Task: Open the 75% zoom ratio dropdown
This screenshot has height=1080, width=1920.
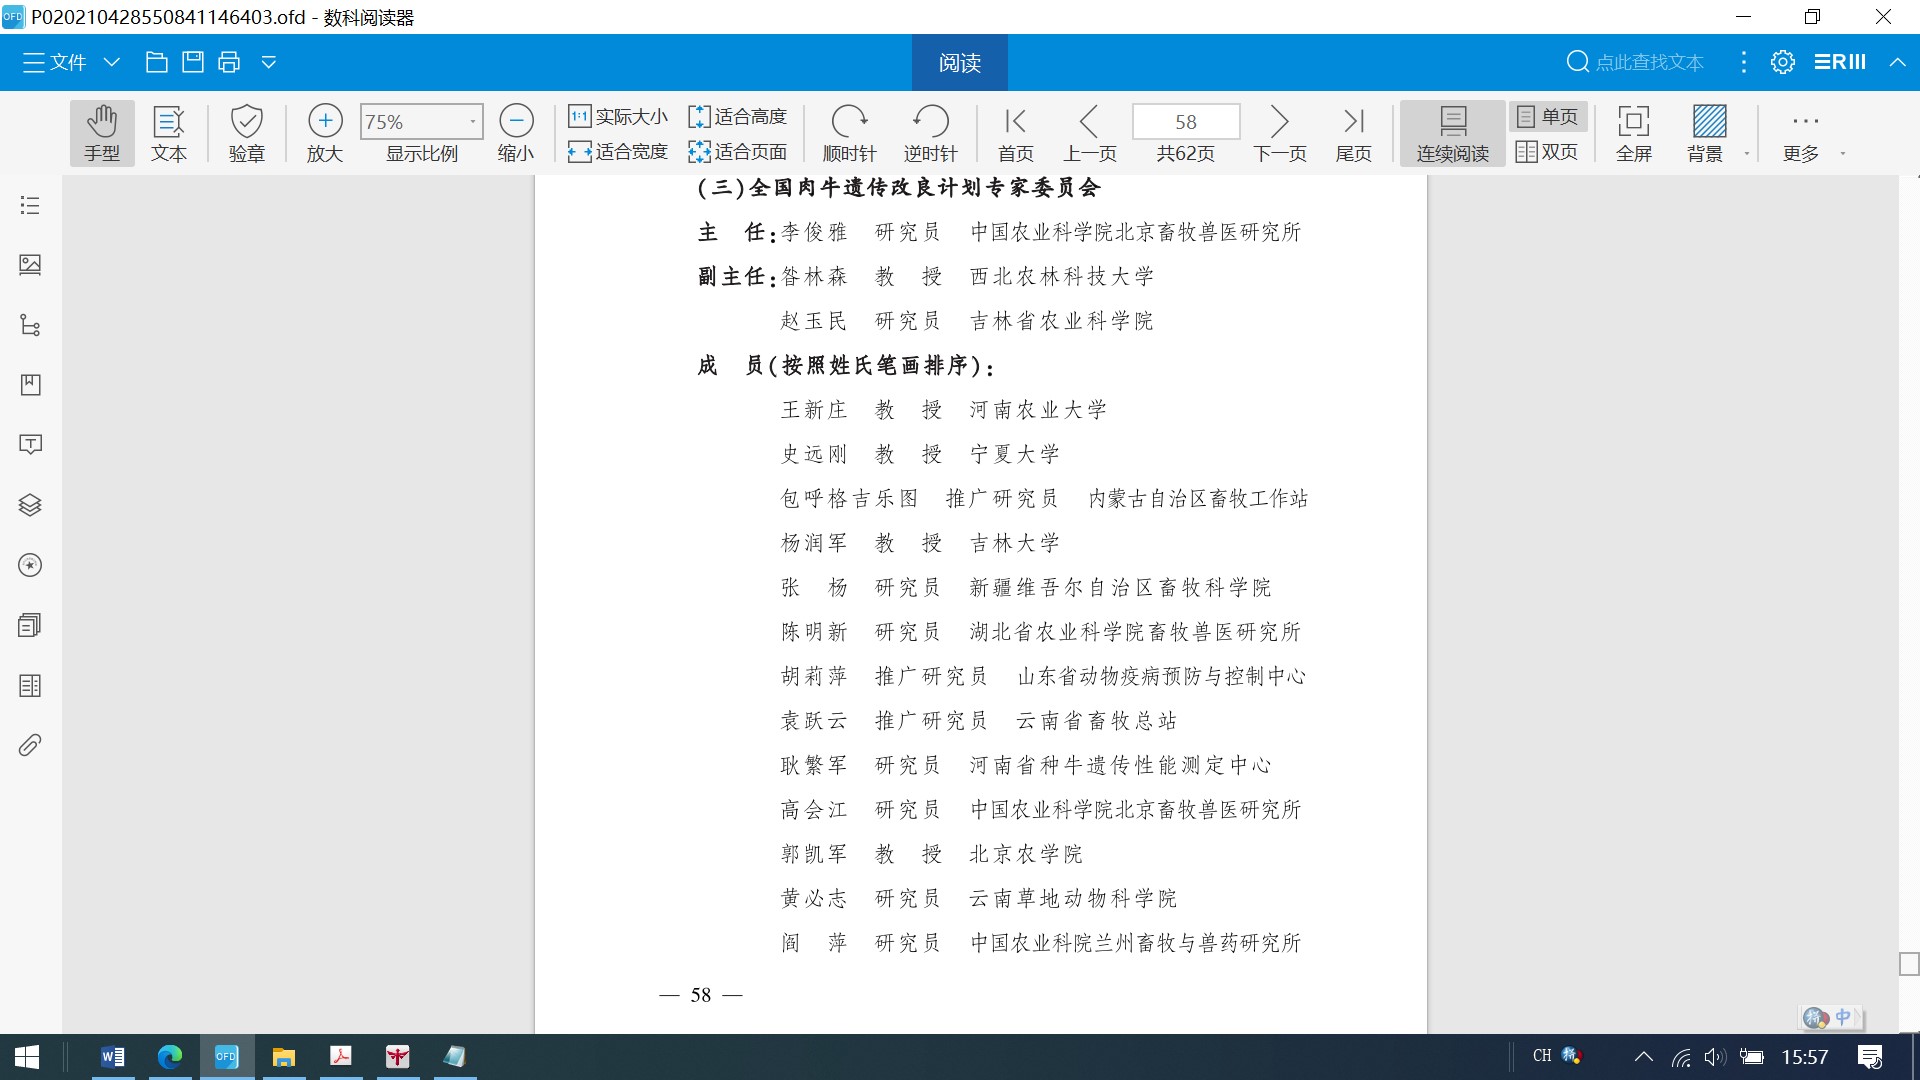Action: (x=472, y=122)
